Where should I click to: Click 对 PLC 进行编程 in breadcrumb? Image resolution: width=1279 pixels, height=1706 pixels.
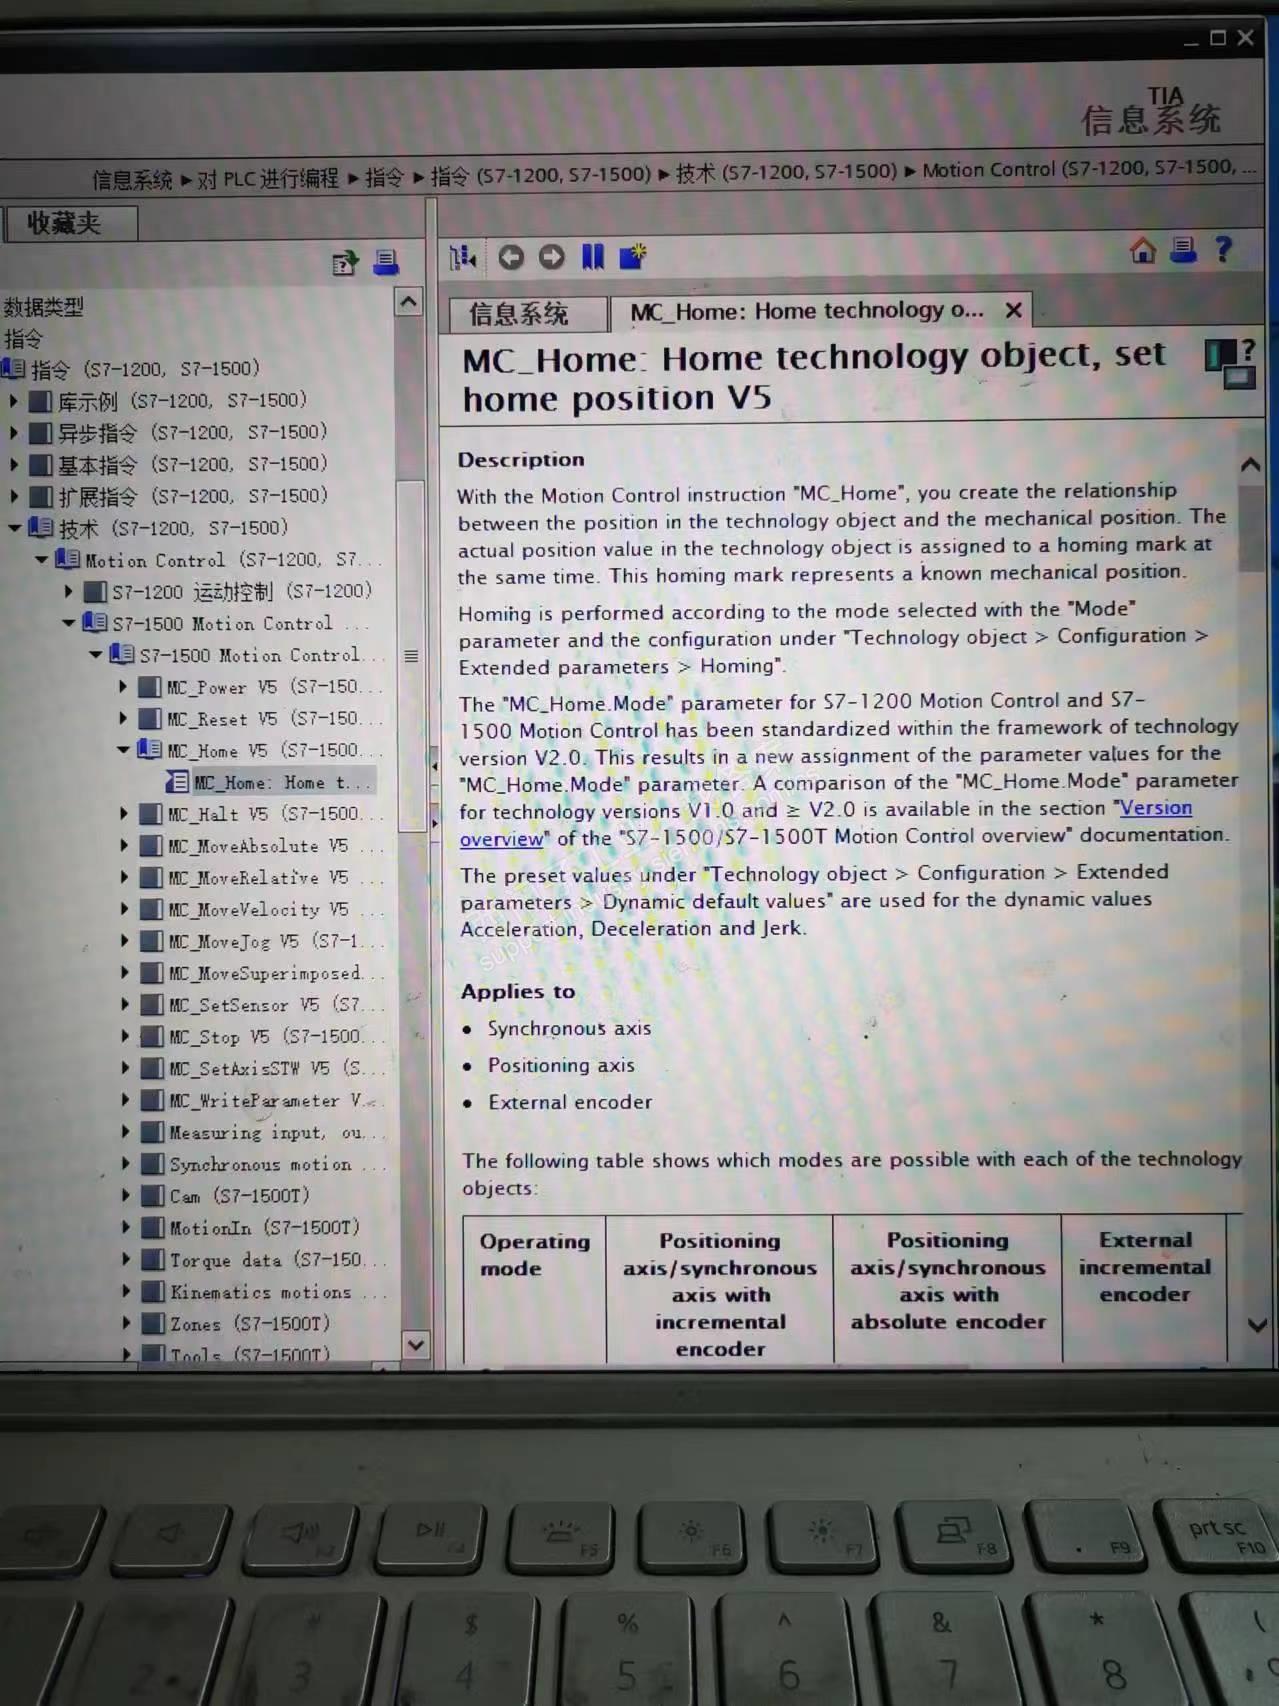tap(268, 179)
